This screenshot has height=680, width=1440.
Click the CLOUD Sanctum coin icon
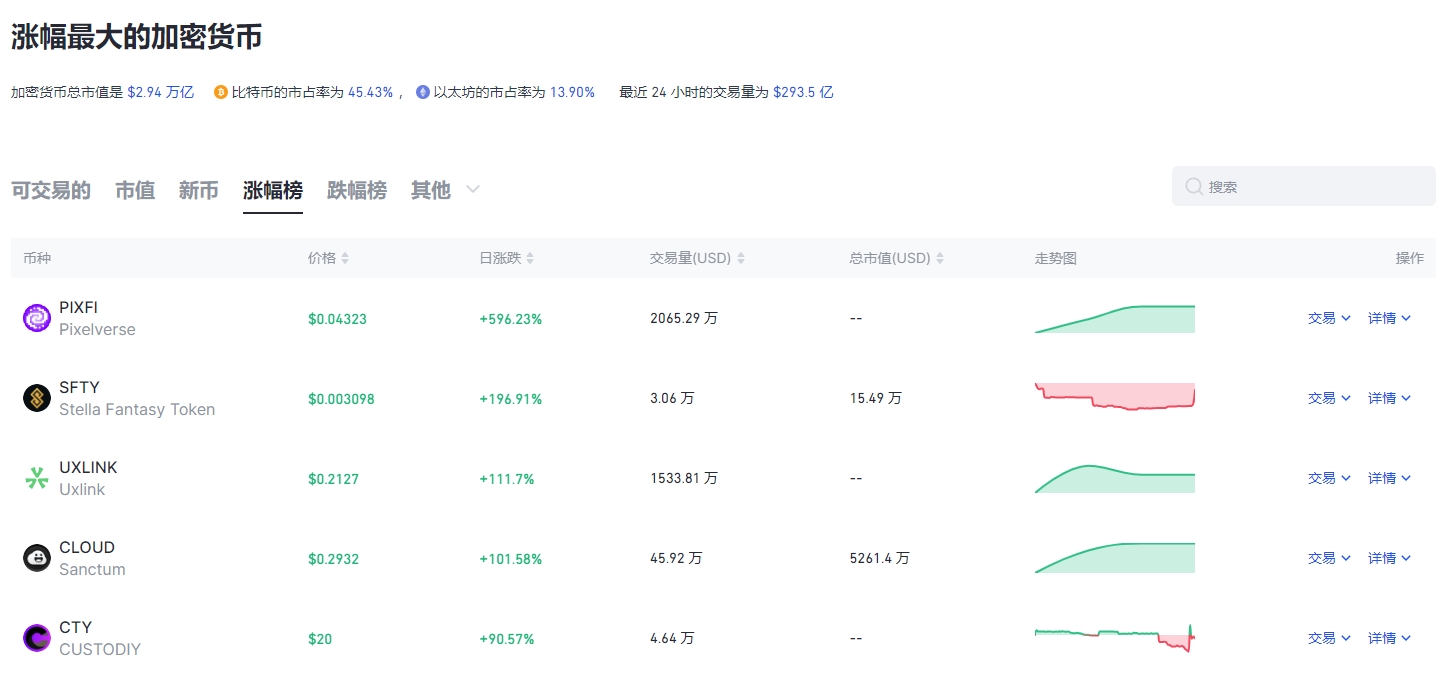[x=37, y=558]
